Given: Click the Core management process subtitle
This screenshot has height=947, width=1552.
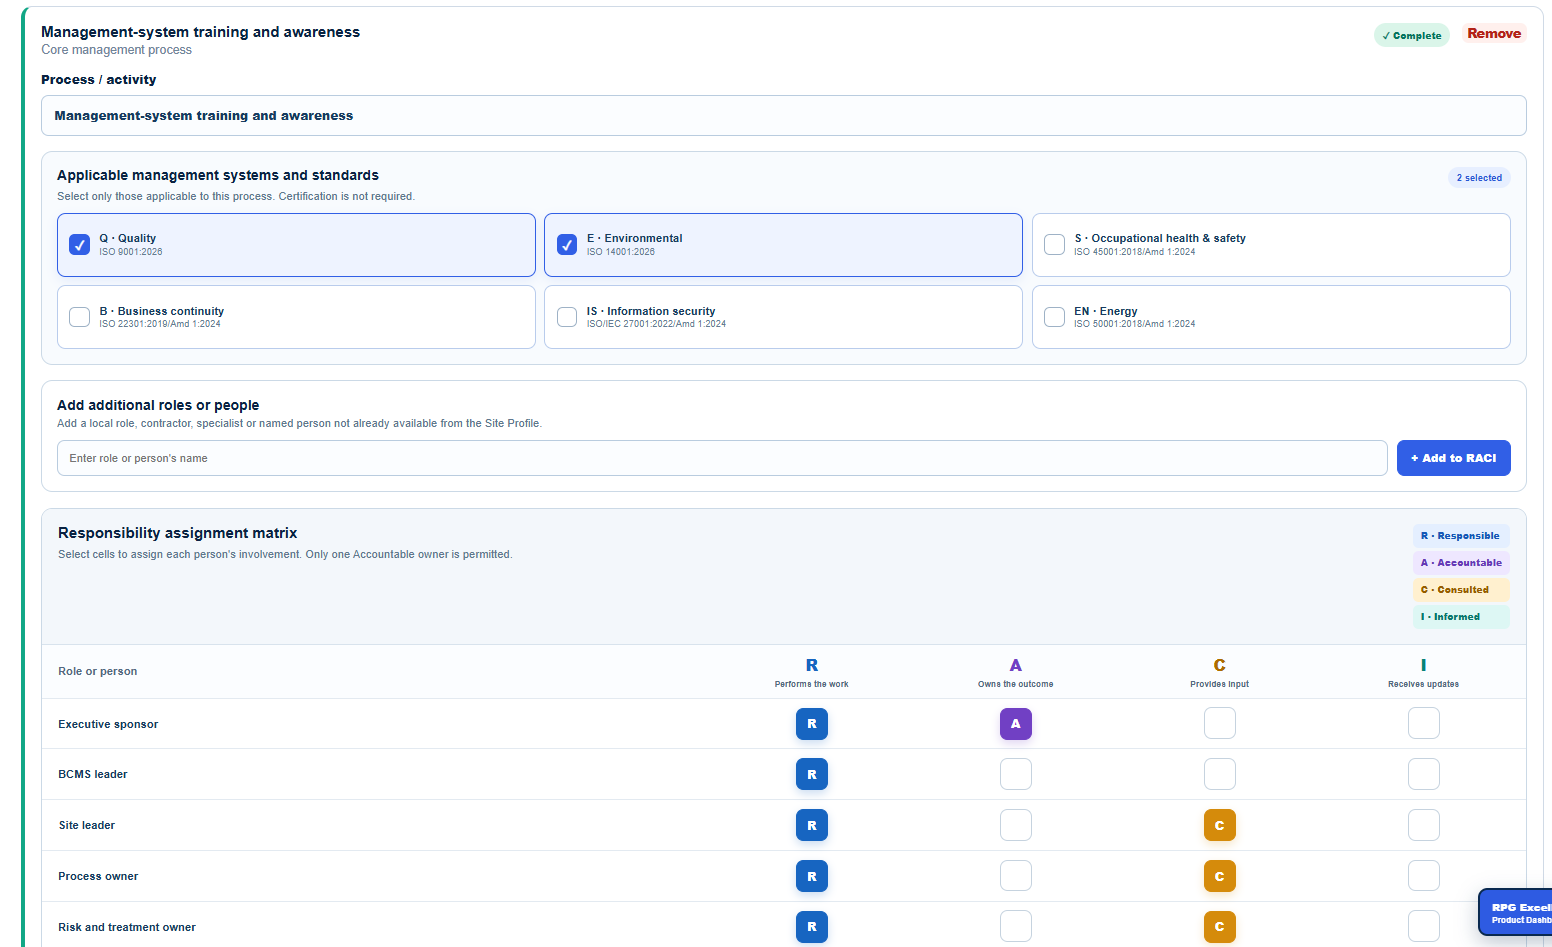Looking at the screenshot, I should 116,50.
